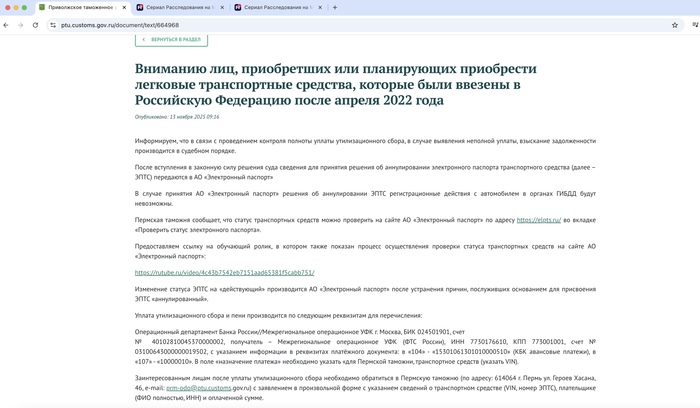Close the 'Приволжское таможенное' tab

pyautogui.click(x=122, y=8)
